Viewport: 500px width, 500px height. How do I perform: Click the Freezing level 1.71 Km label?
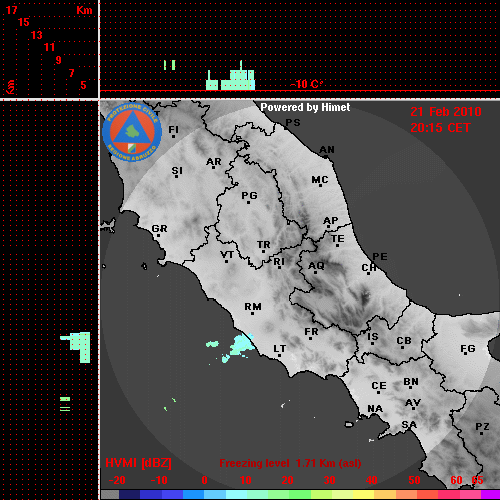pyautogui.click(x=290, y=463)
